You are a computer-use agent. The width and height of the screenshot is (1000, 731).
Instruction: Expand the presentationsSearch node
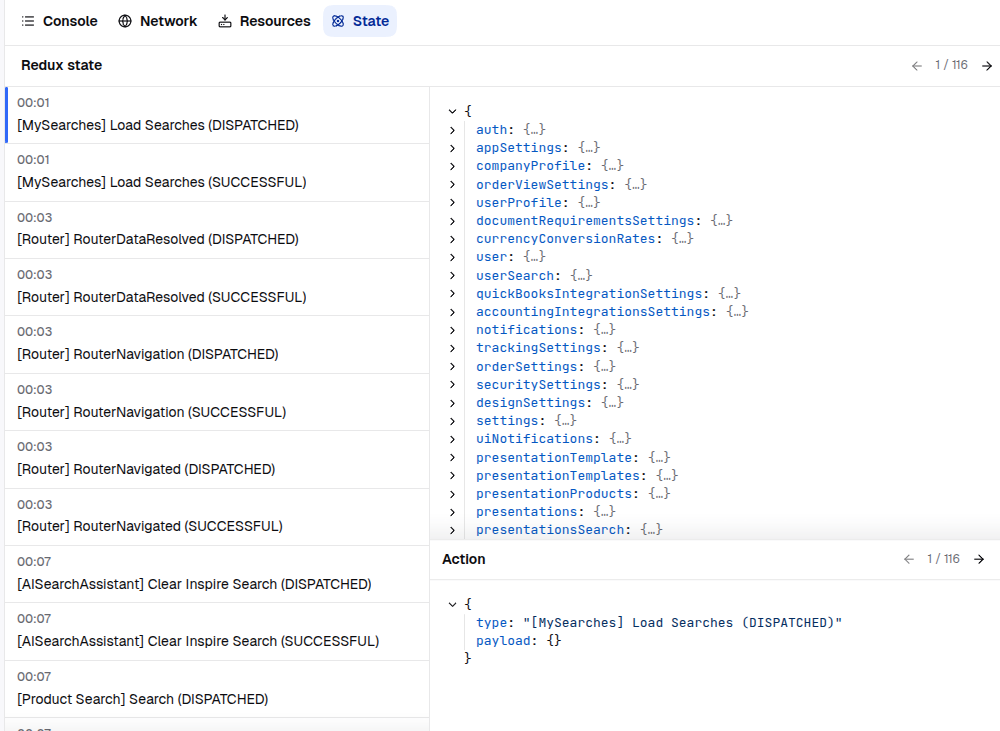click(452, 529)
